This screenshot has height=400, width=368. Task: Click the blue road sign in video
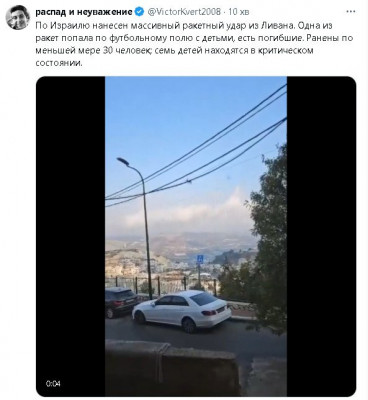click(x=200, y=259)
